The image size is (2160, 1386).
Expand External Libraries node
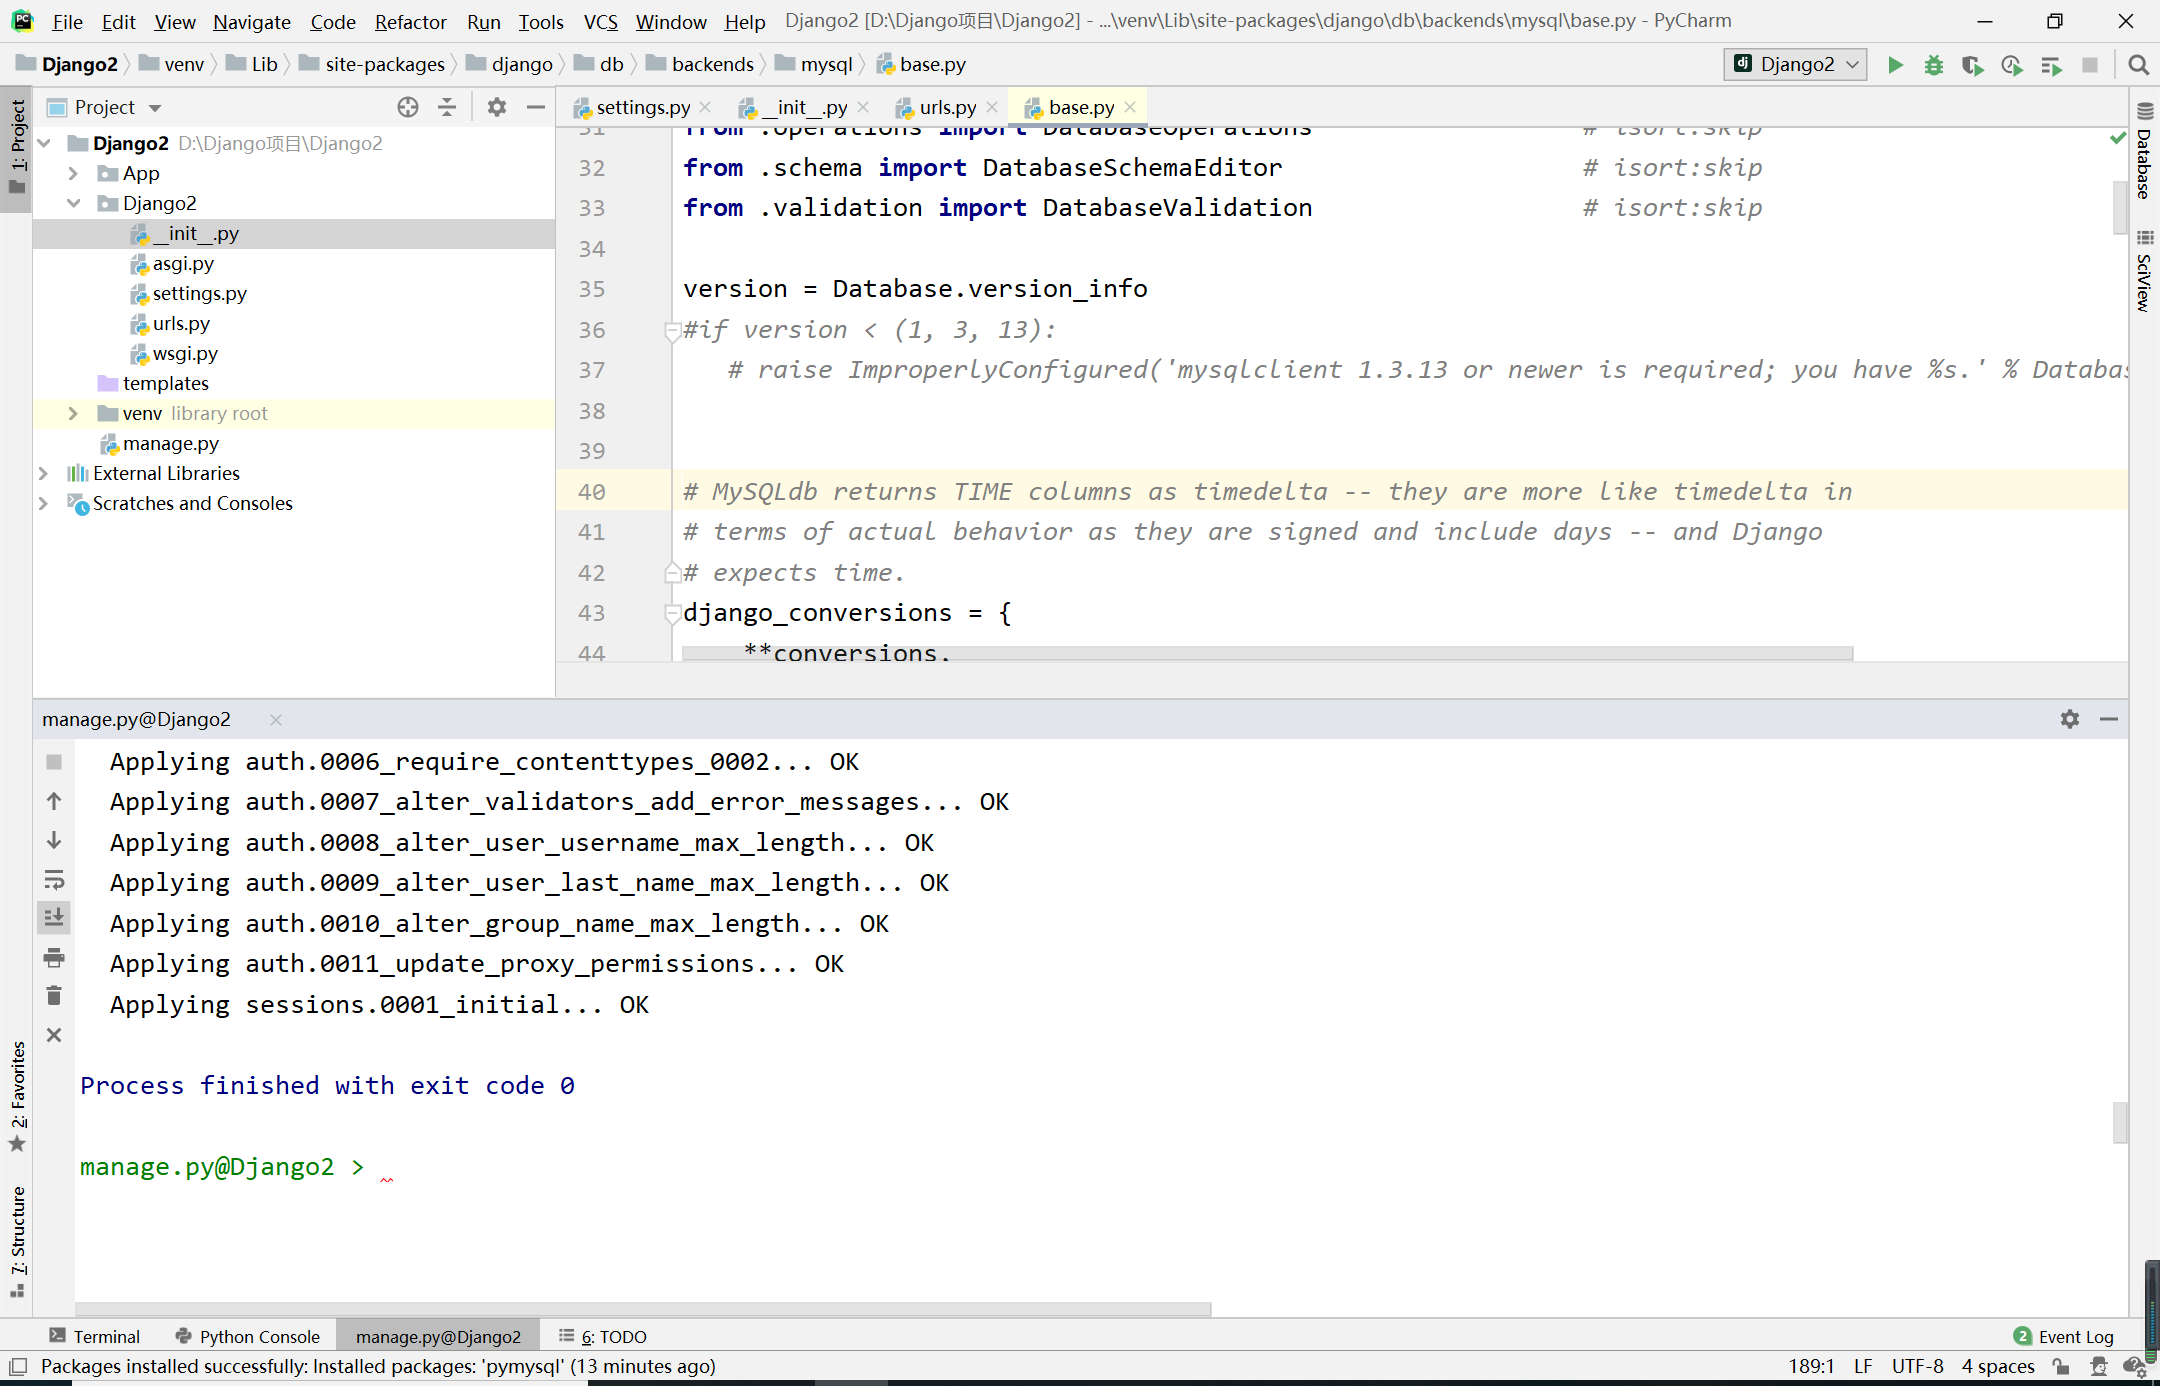[x=43, y=473]
